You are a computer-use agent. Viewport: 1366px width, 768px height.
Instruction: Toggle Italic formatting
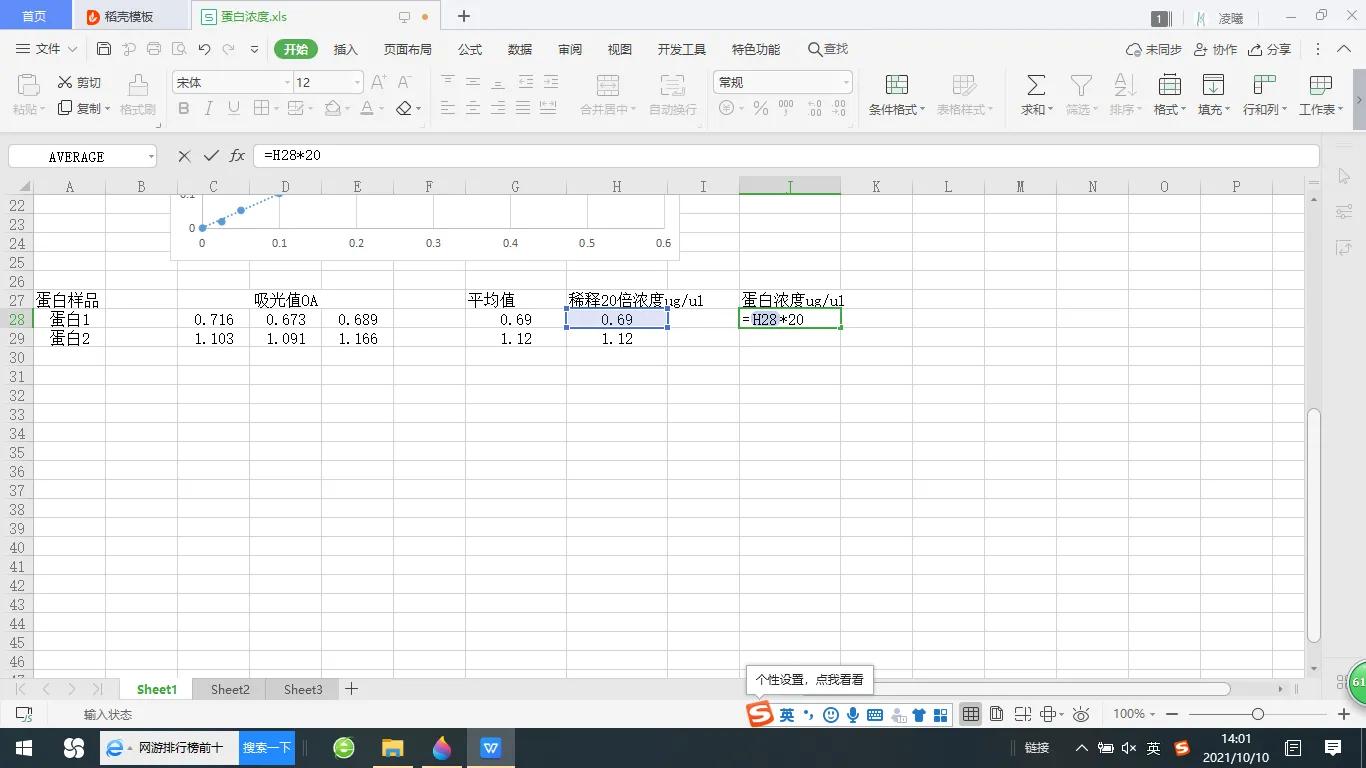(208, 108)
